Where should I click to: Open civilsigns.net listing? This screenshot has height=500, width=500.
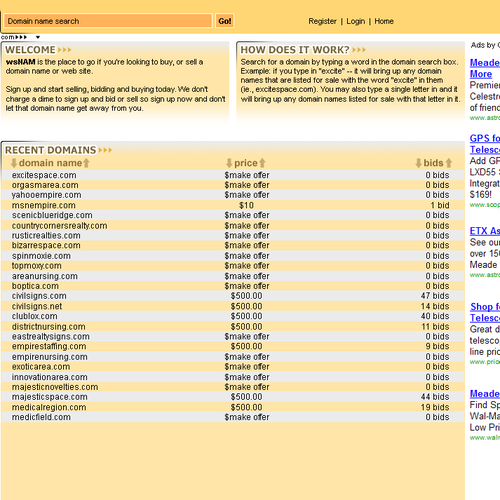point(37,306)
